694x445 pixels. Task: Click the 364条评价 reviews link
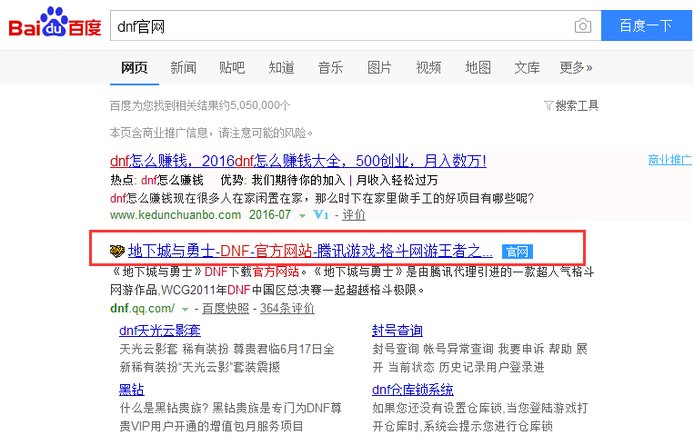click(x=293, y=309)
